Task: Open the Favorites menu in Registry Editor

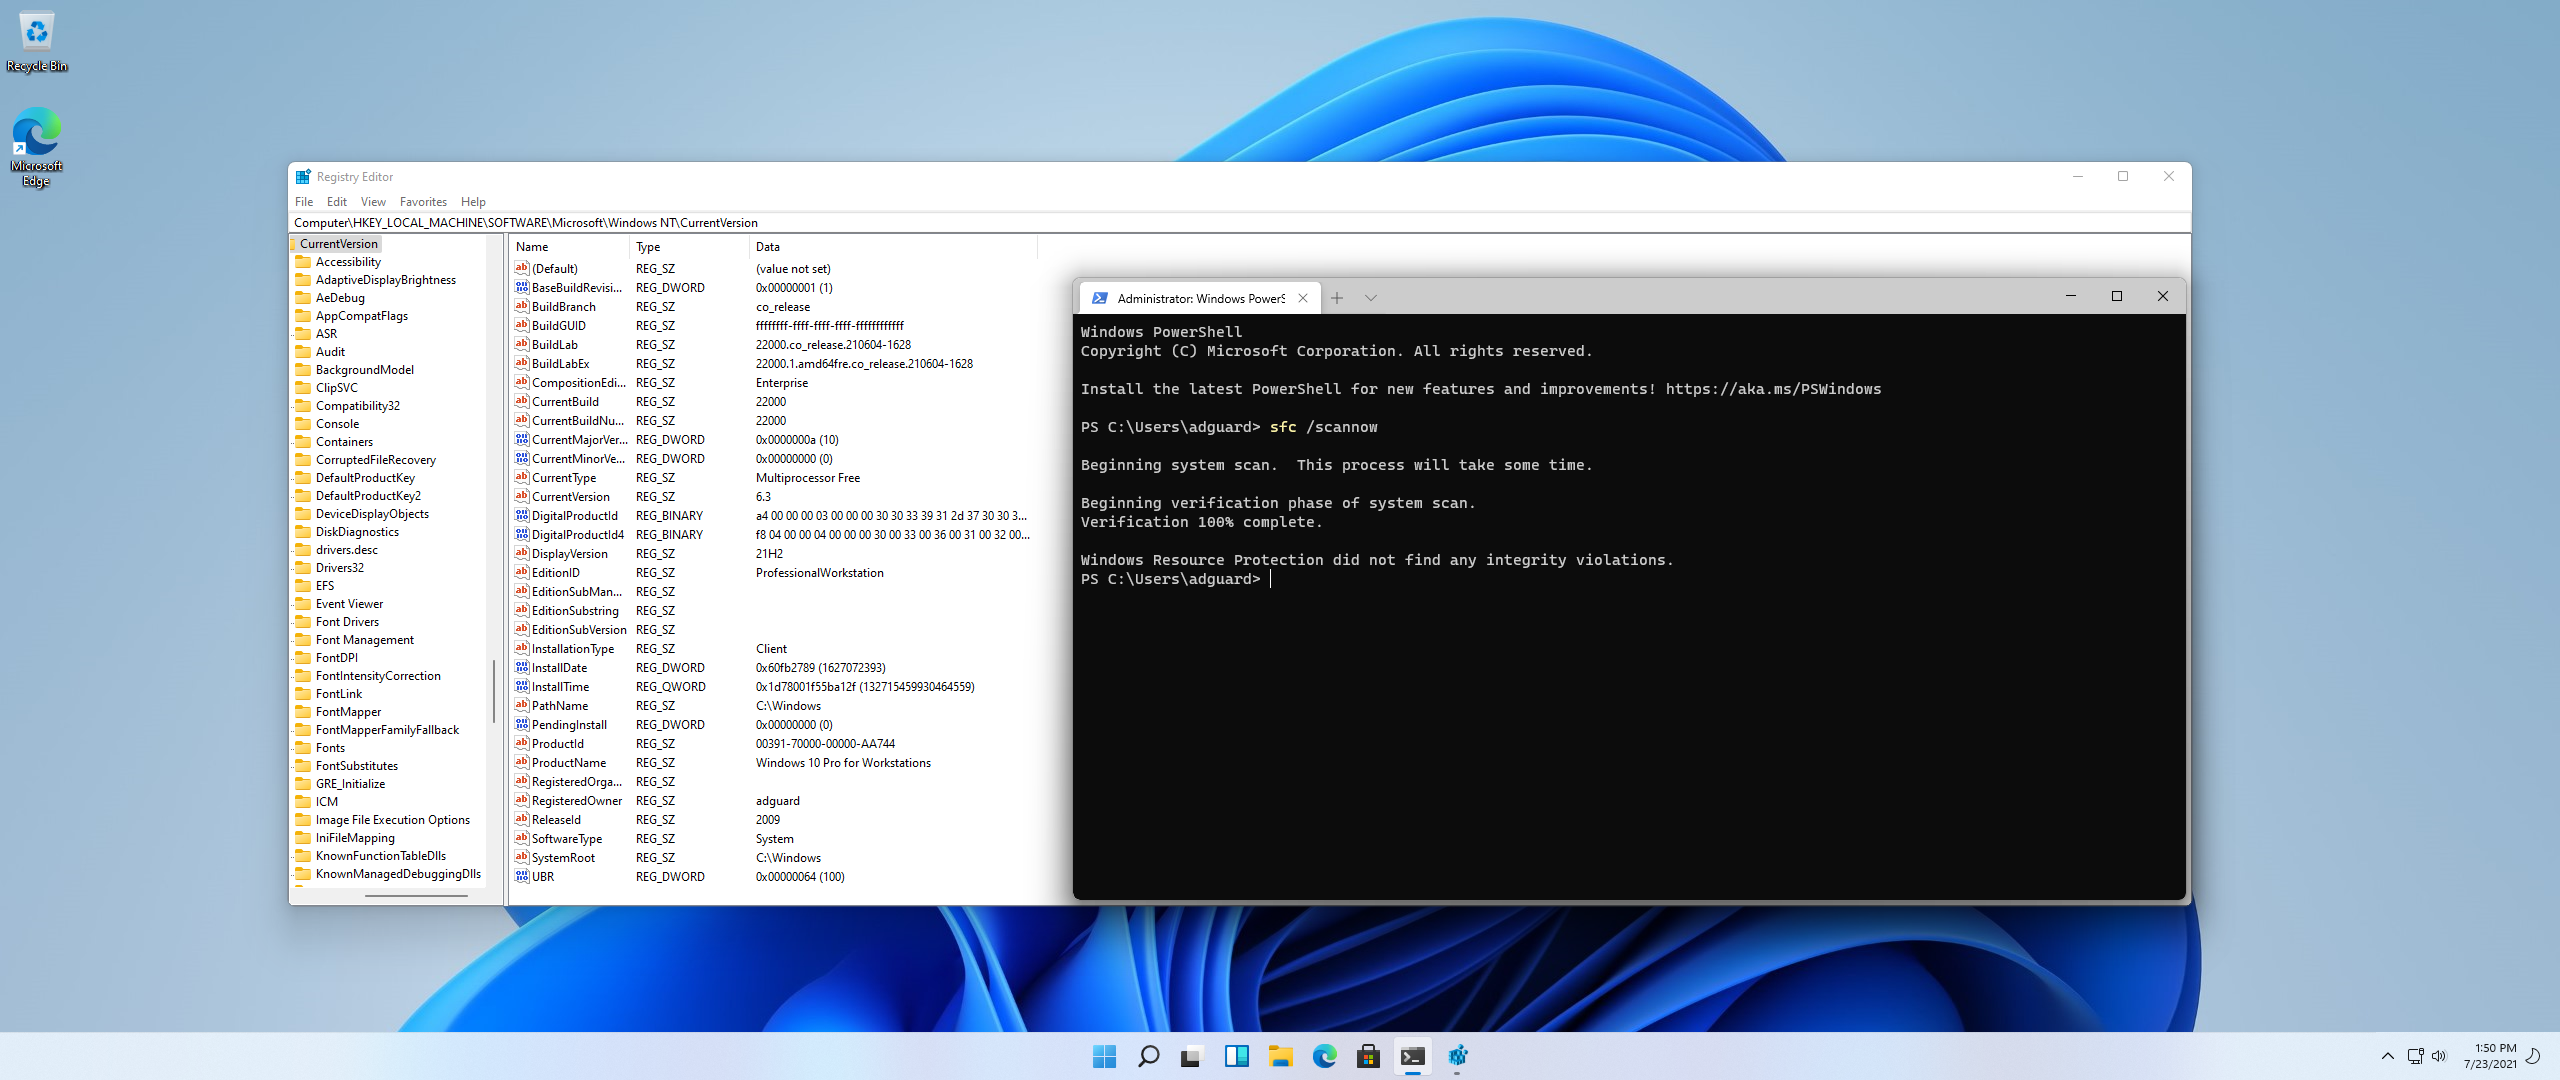Action: 423,202
